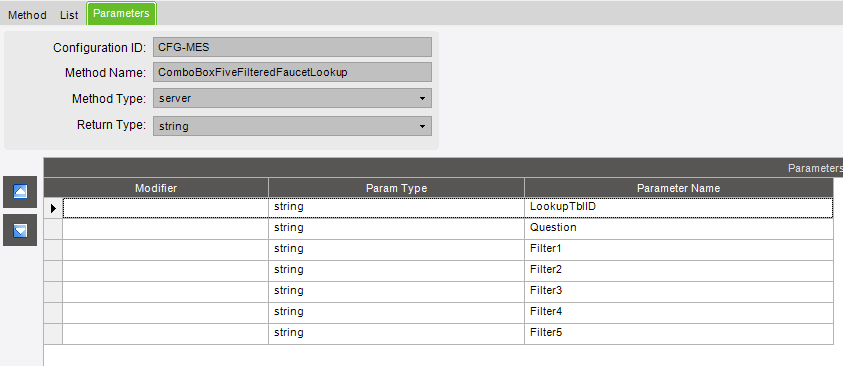
Task: Click the Filter5 row header selector
Action: coord(53,334)
